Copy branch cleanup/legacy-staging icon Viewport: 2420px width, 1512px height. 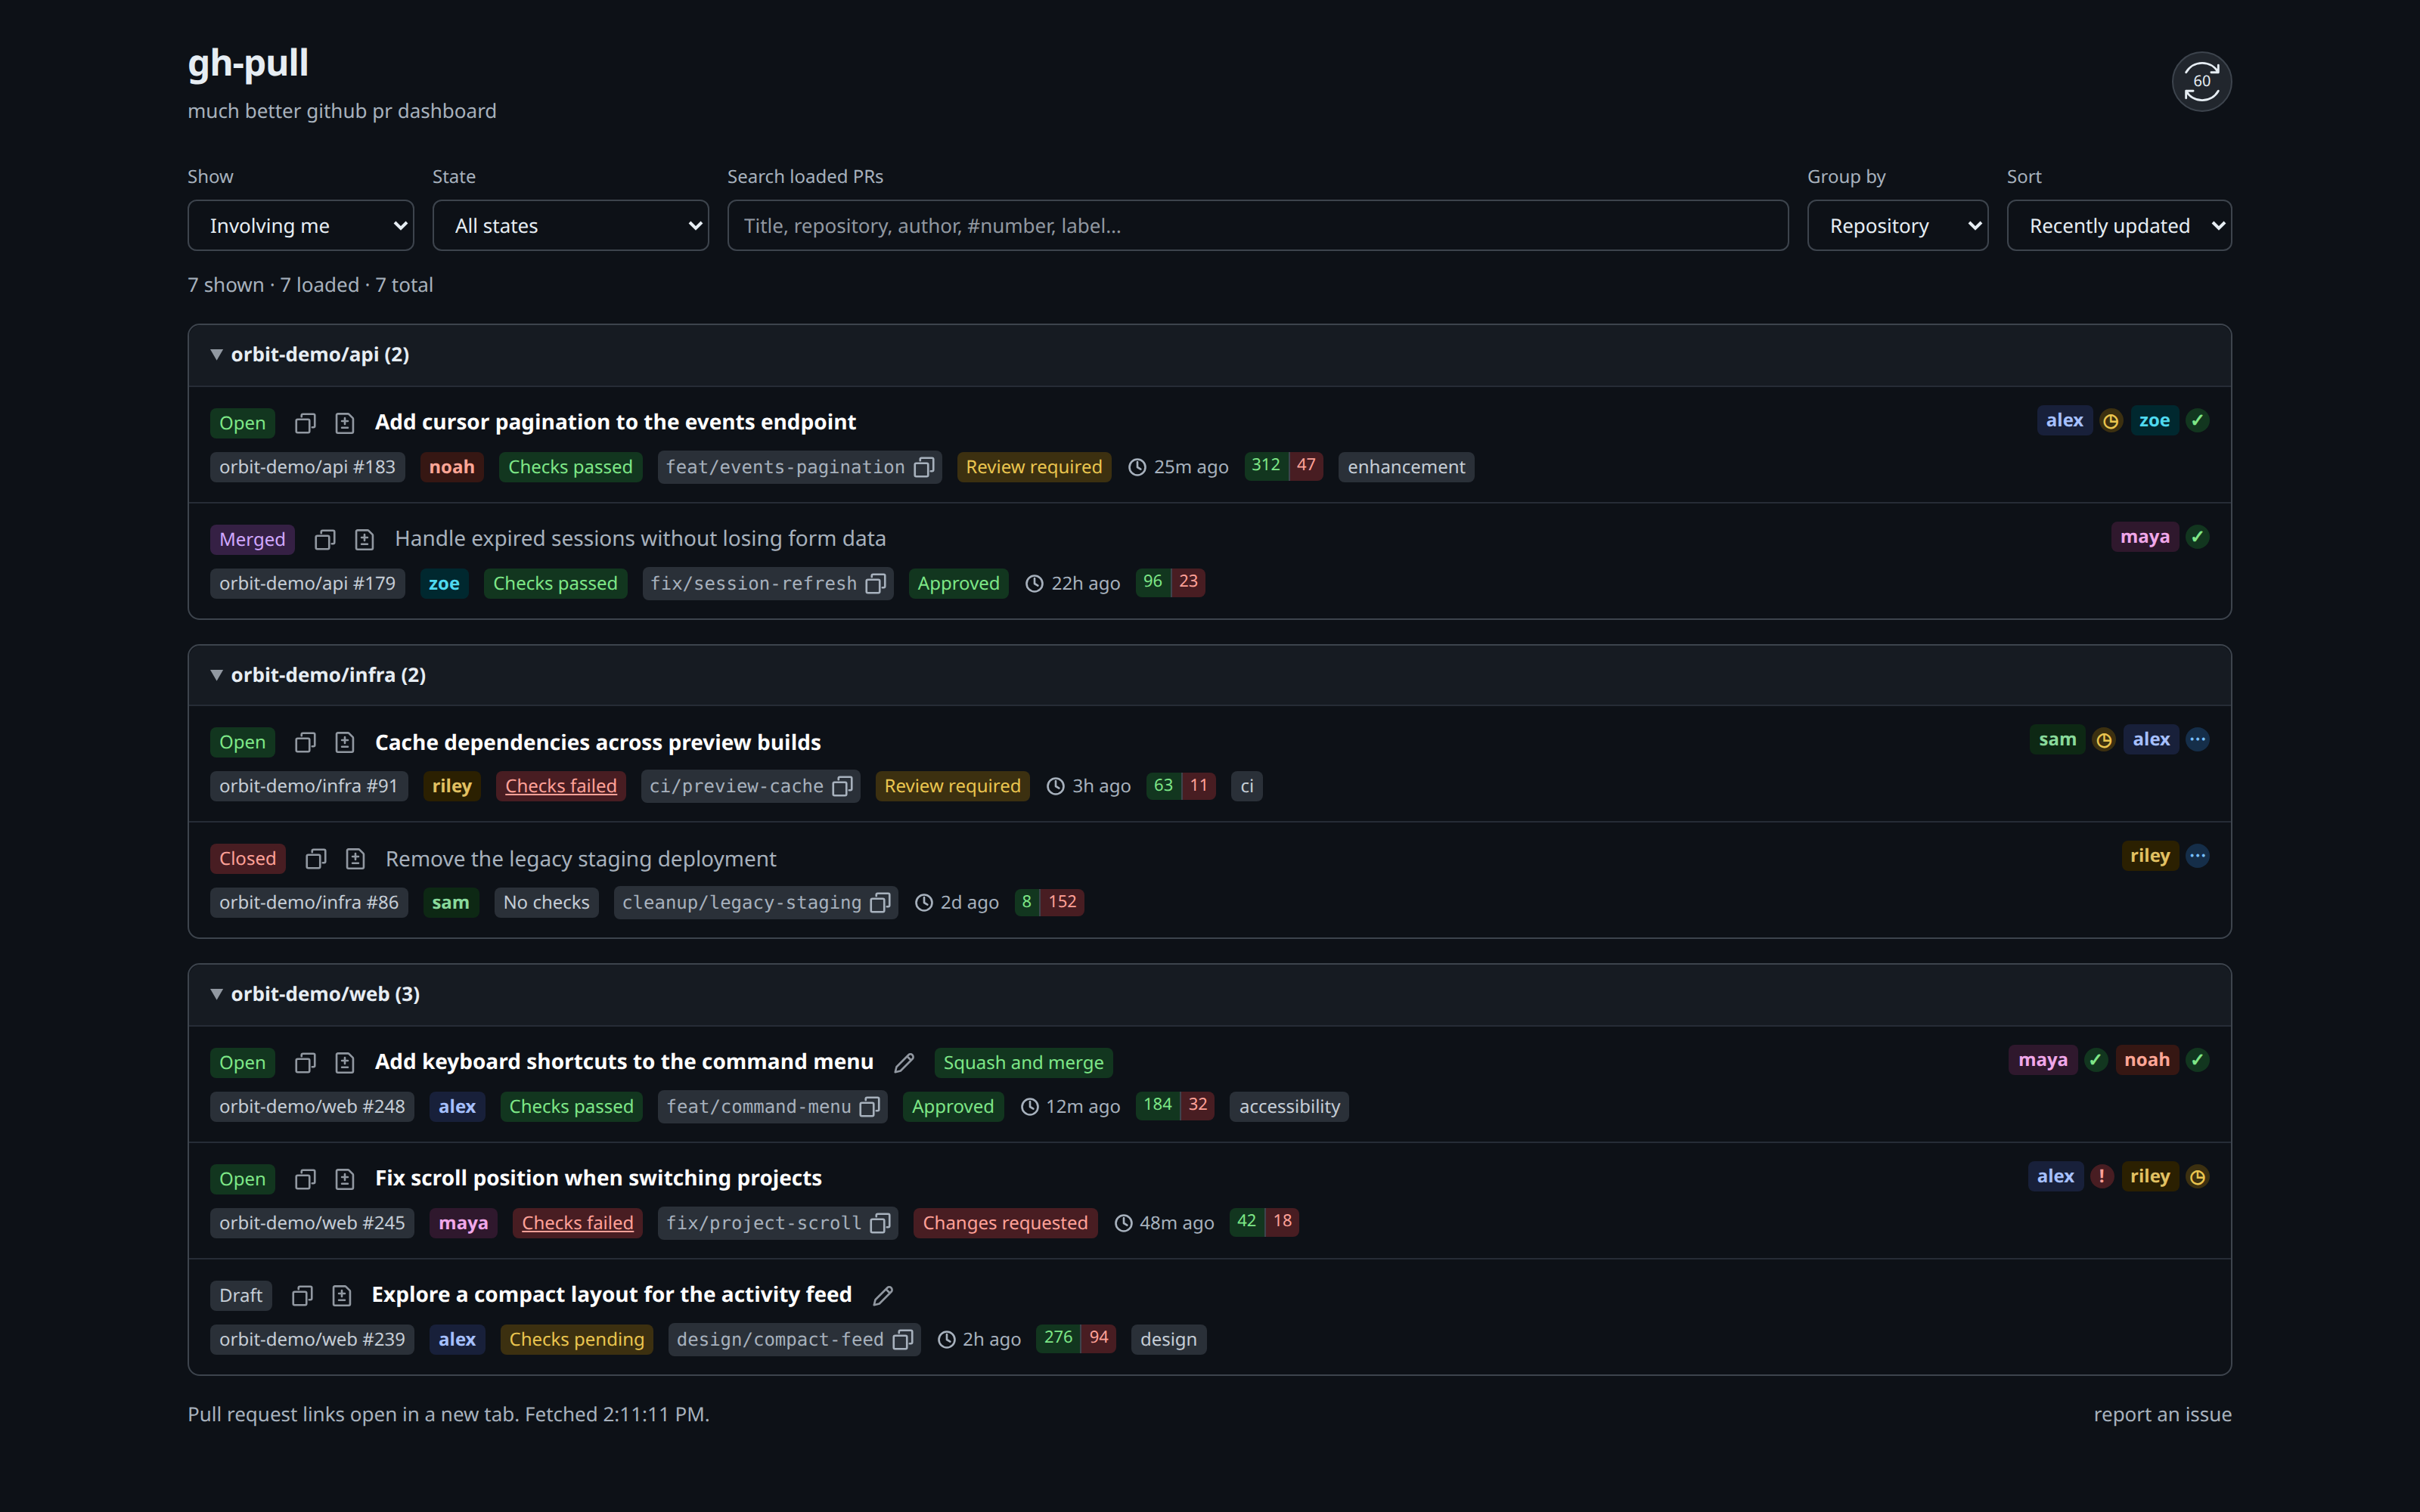tap(880, 903)
